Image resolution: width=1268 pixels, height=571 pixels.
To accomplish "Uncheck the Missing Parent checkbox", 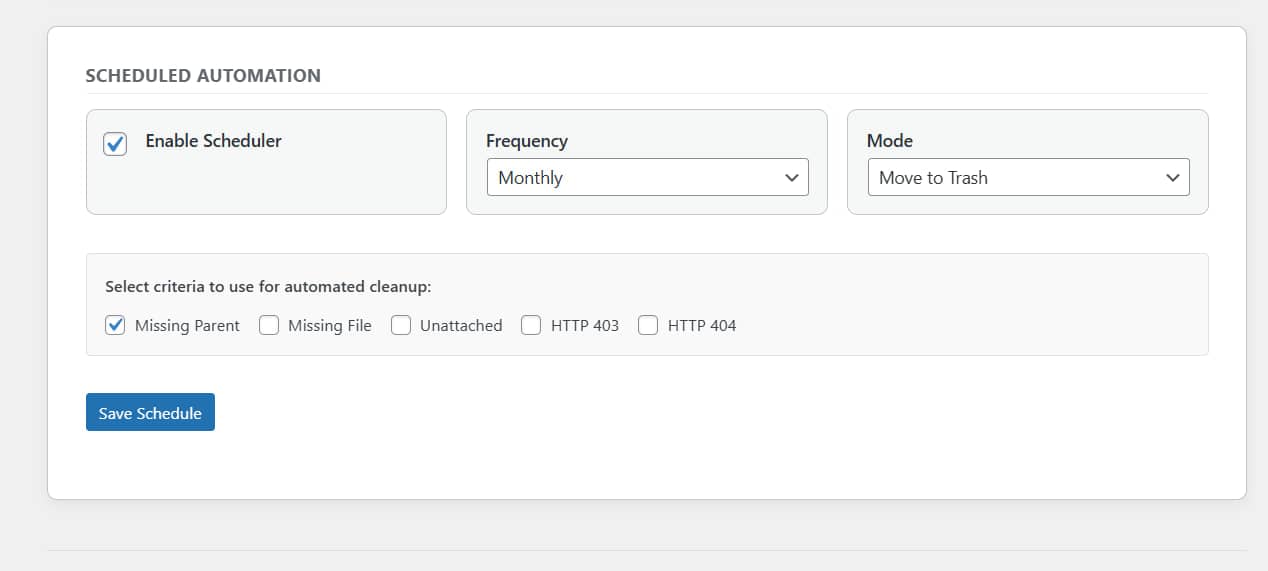I will tap(115, 325).
